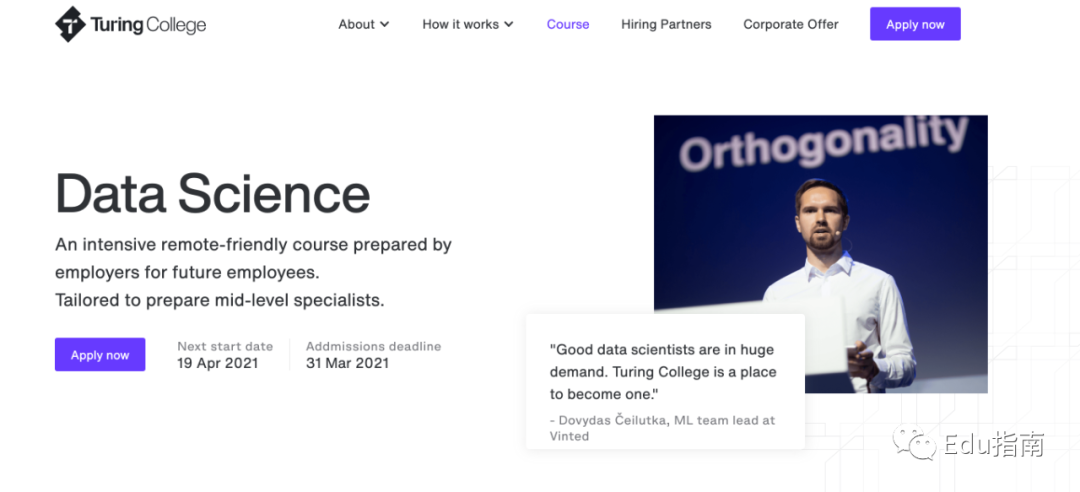This screenshot has height=492, width=1080.
Task: Click Apply now under the course description
Action: pyautogui.click(x=100, y=355)
